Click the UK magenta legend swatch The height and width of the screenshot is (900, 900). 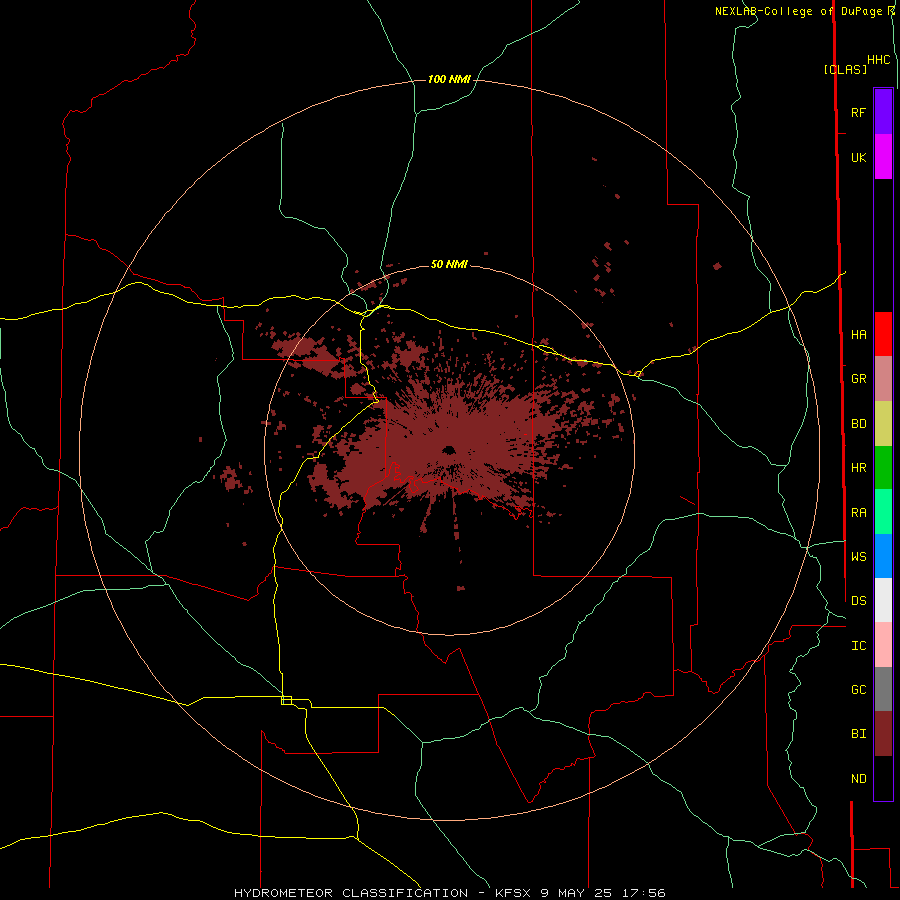pyautogui.click(x=883, y=157)
